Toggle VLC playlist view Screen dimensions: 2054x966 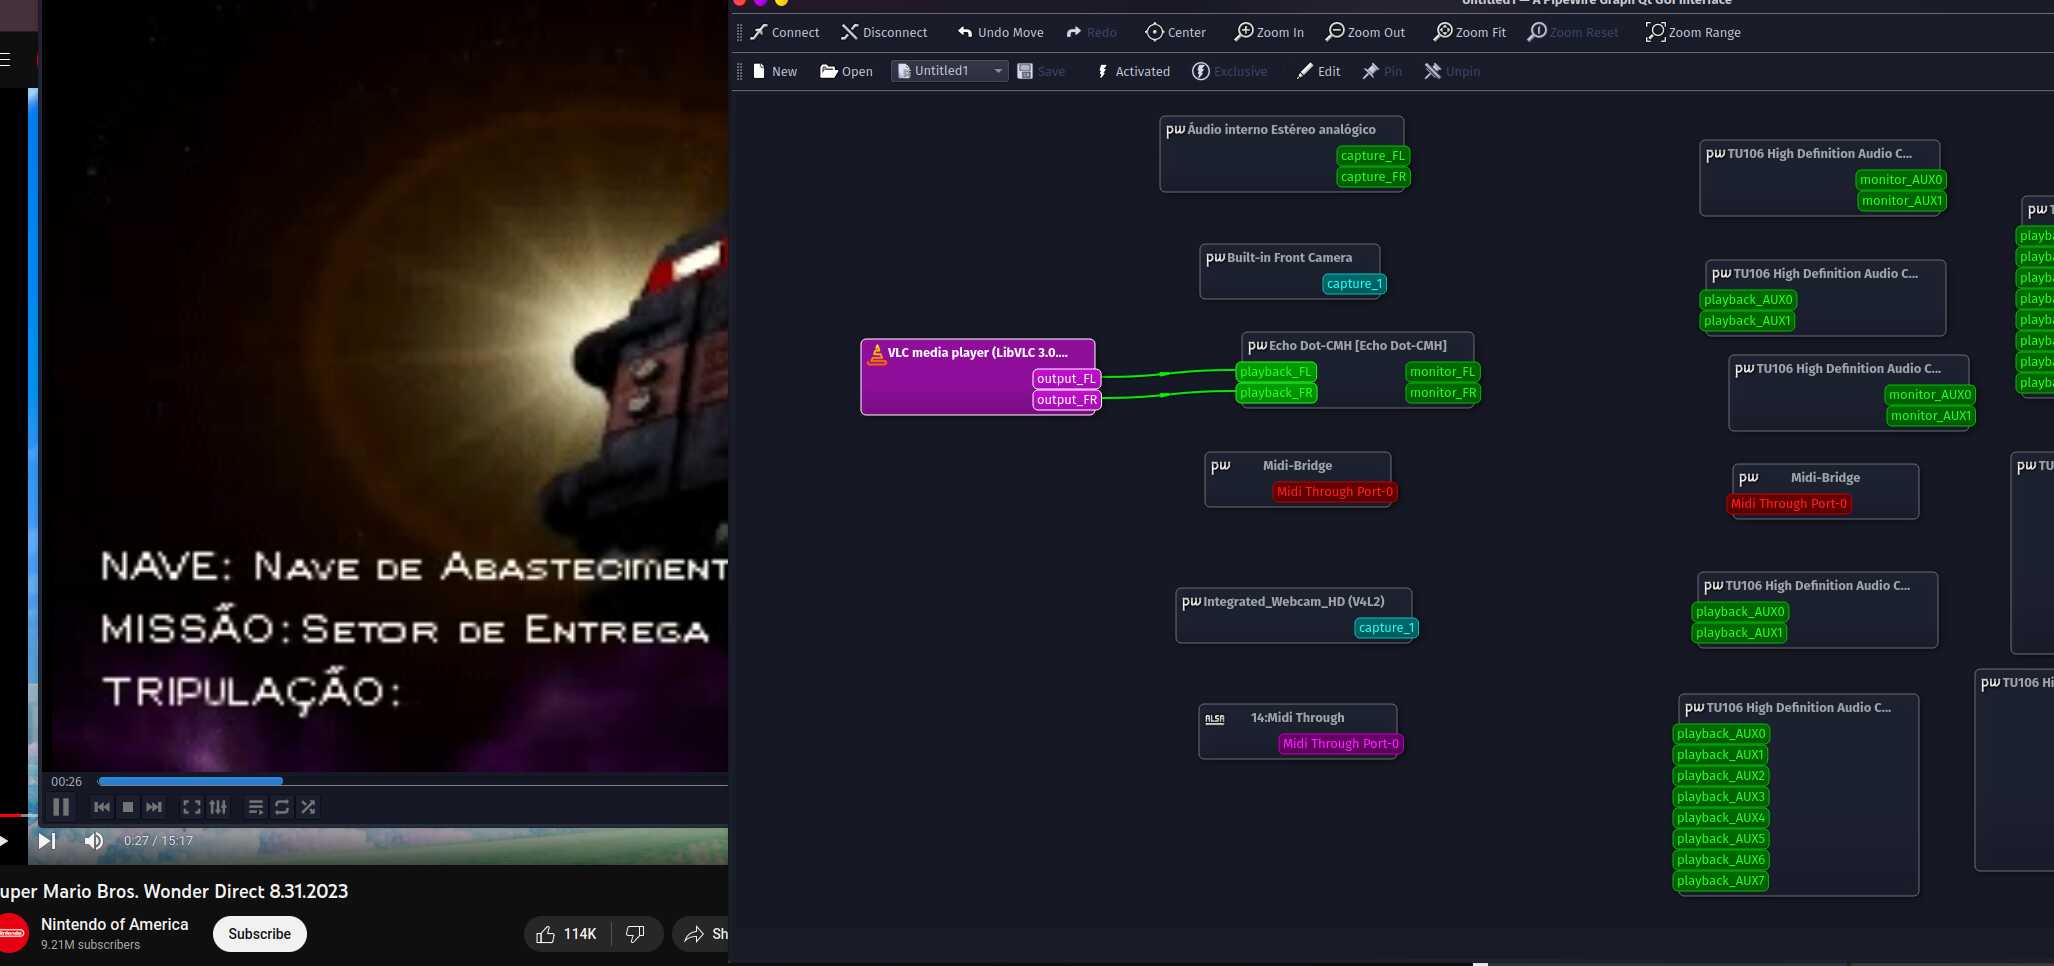coord(255,807)
